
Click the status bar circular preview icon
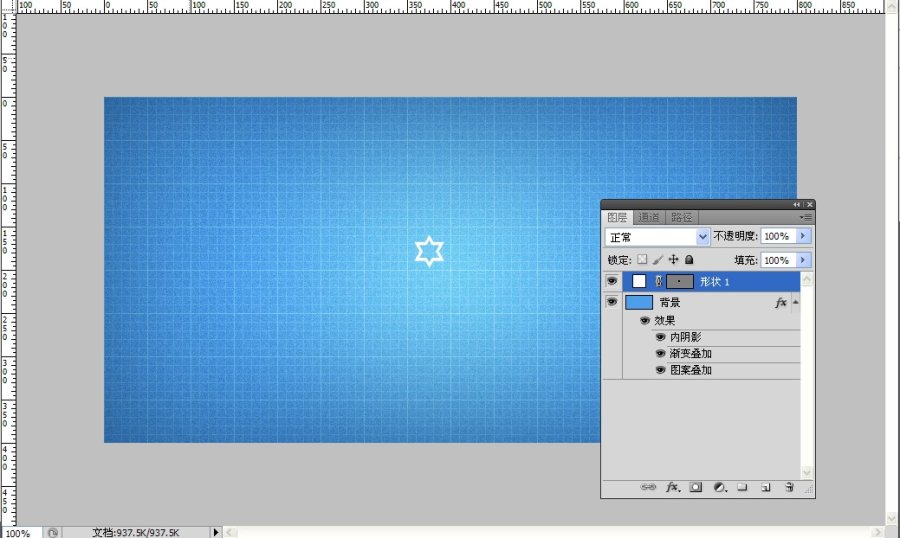(x=52, y=533)
